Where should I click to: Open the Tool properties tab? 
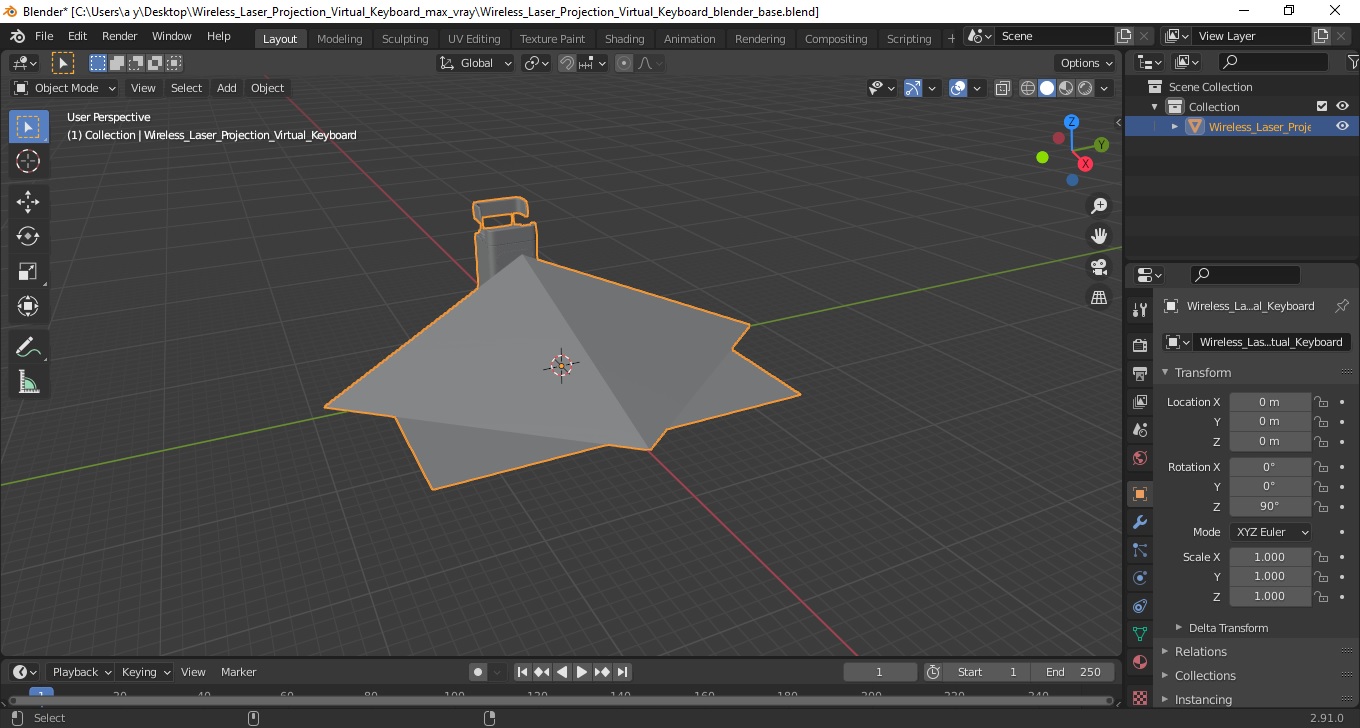coord(1139,309)
